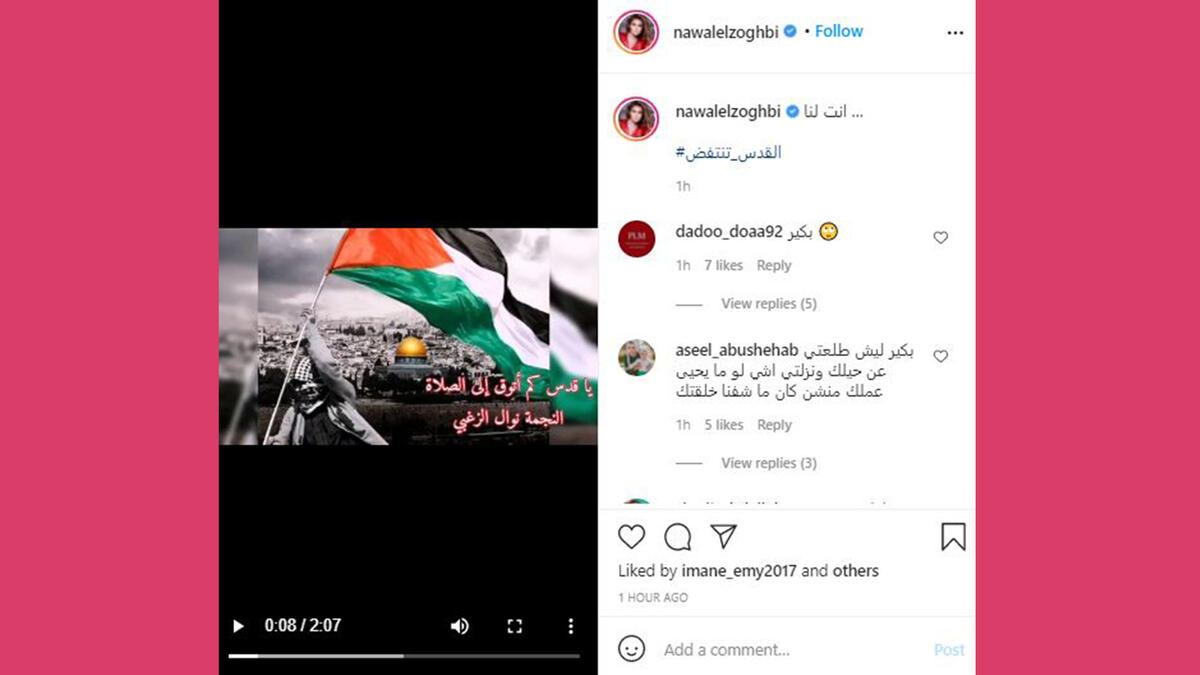This screenshot has width=1200, height=675.
Task: Open comments via the speech bubble icon
Action: click(x=678, y=537)
